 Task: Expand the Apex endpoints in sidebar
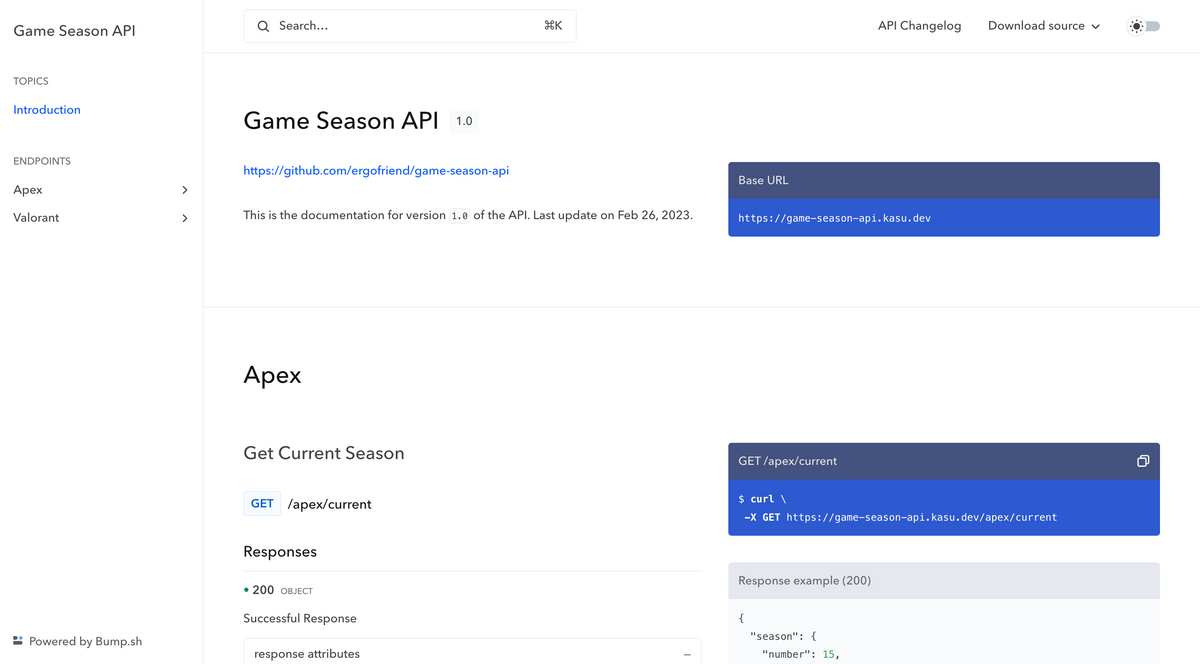tap(184, 189)
